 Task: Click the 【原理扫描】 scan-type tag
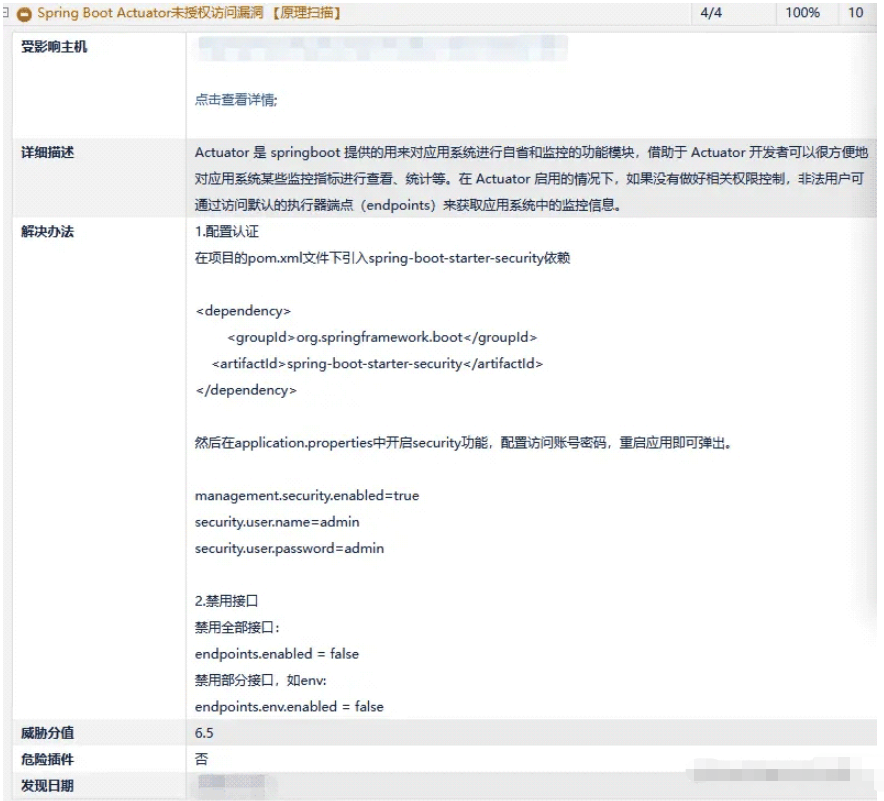pyautogui.click(x=310, y=13)
